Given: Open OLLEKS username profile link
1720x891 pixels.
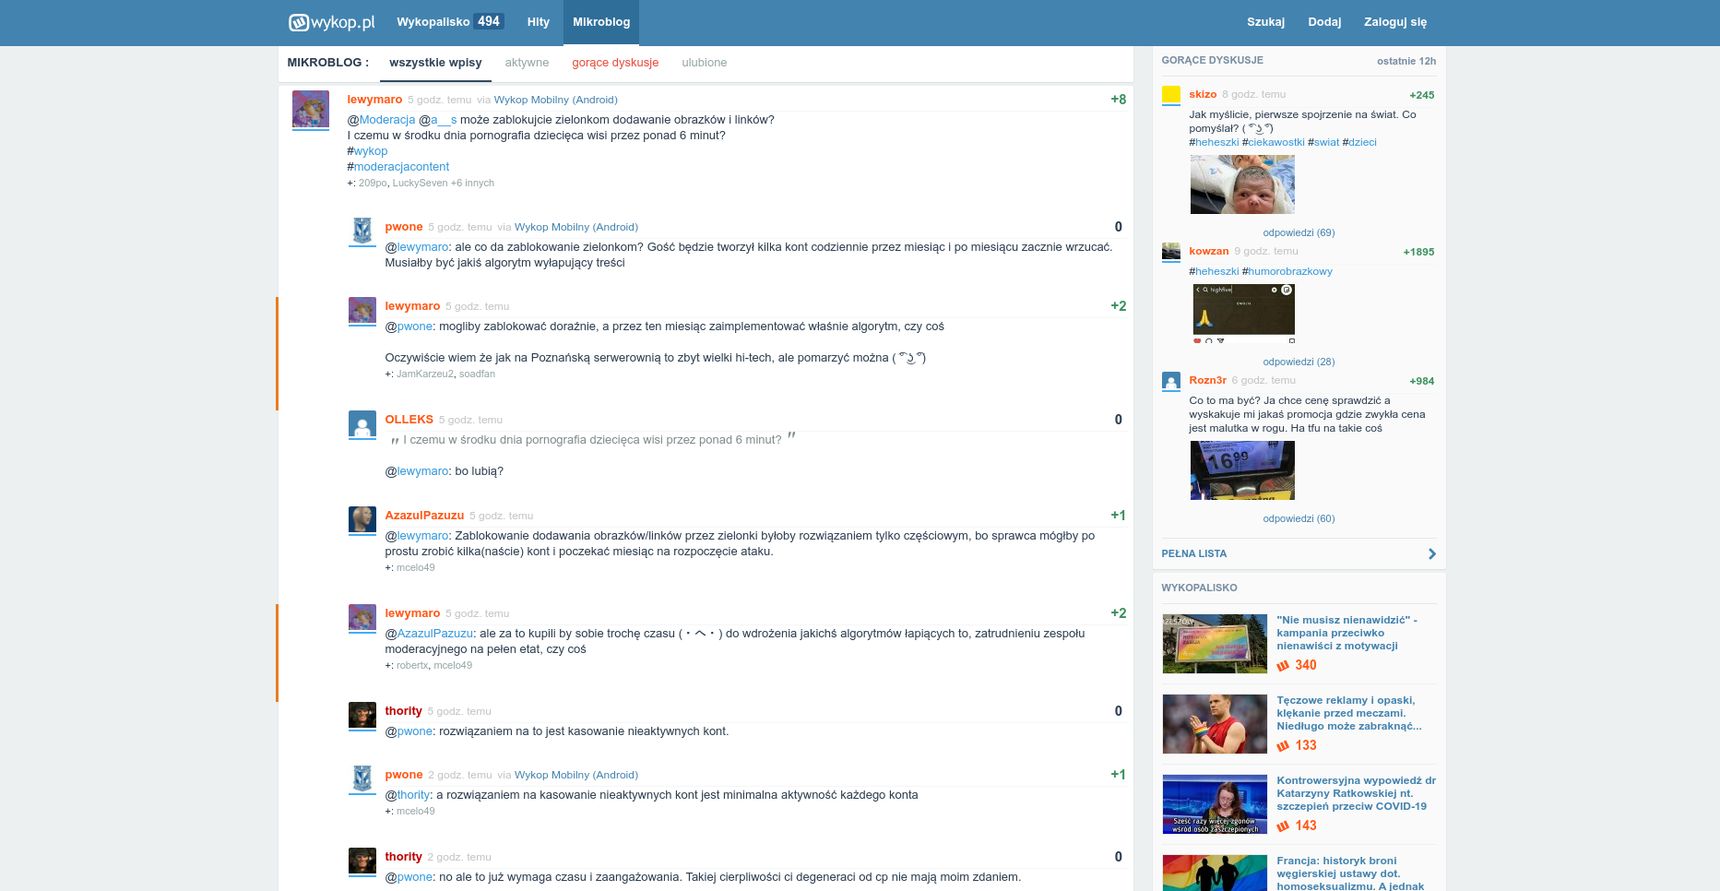Looking at the screenshot, I should [x=409, y=419].
